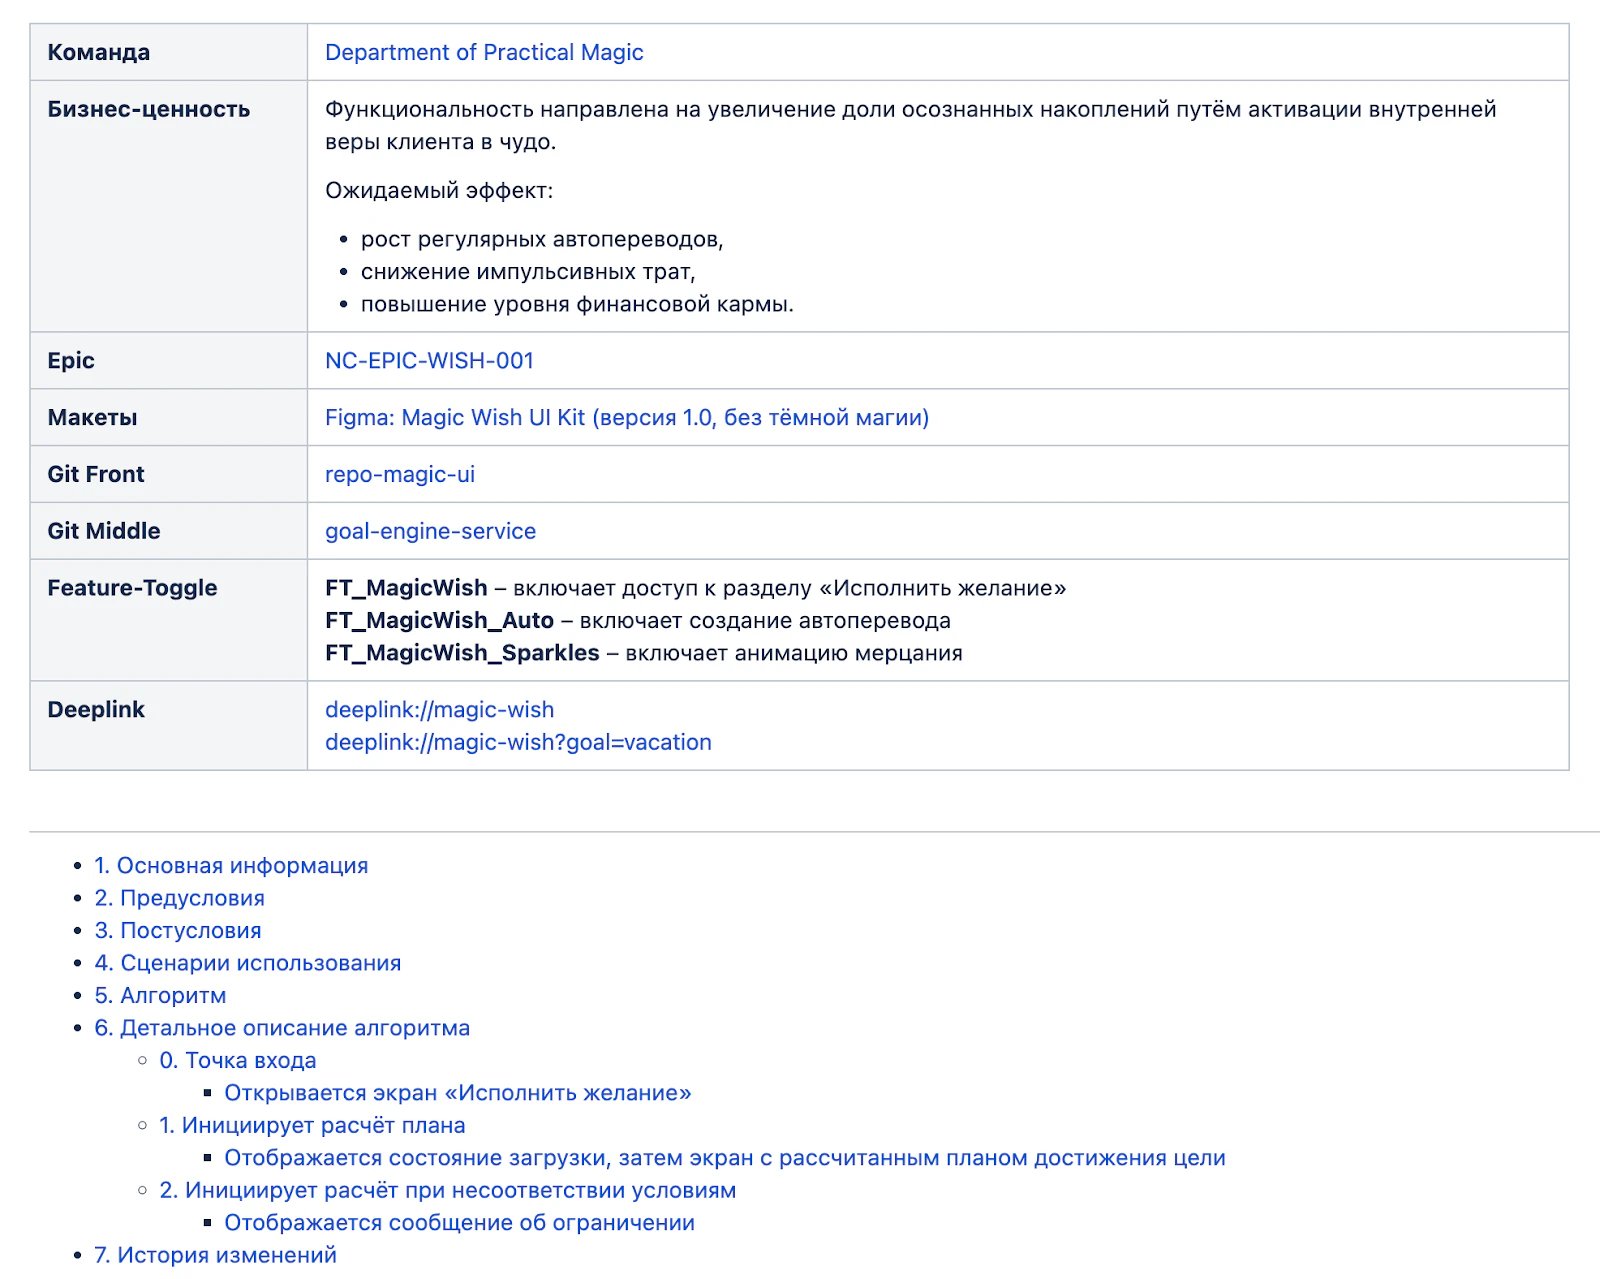
Task: Click the deeplink with goal=vacation parameter
Action: [518, 742]
